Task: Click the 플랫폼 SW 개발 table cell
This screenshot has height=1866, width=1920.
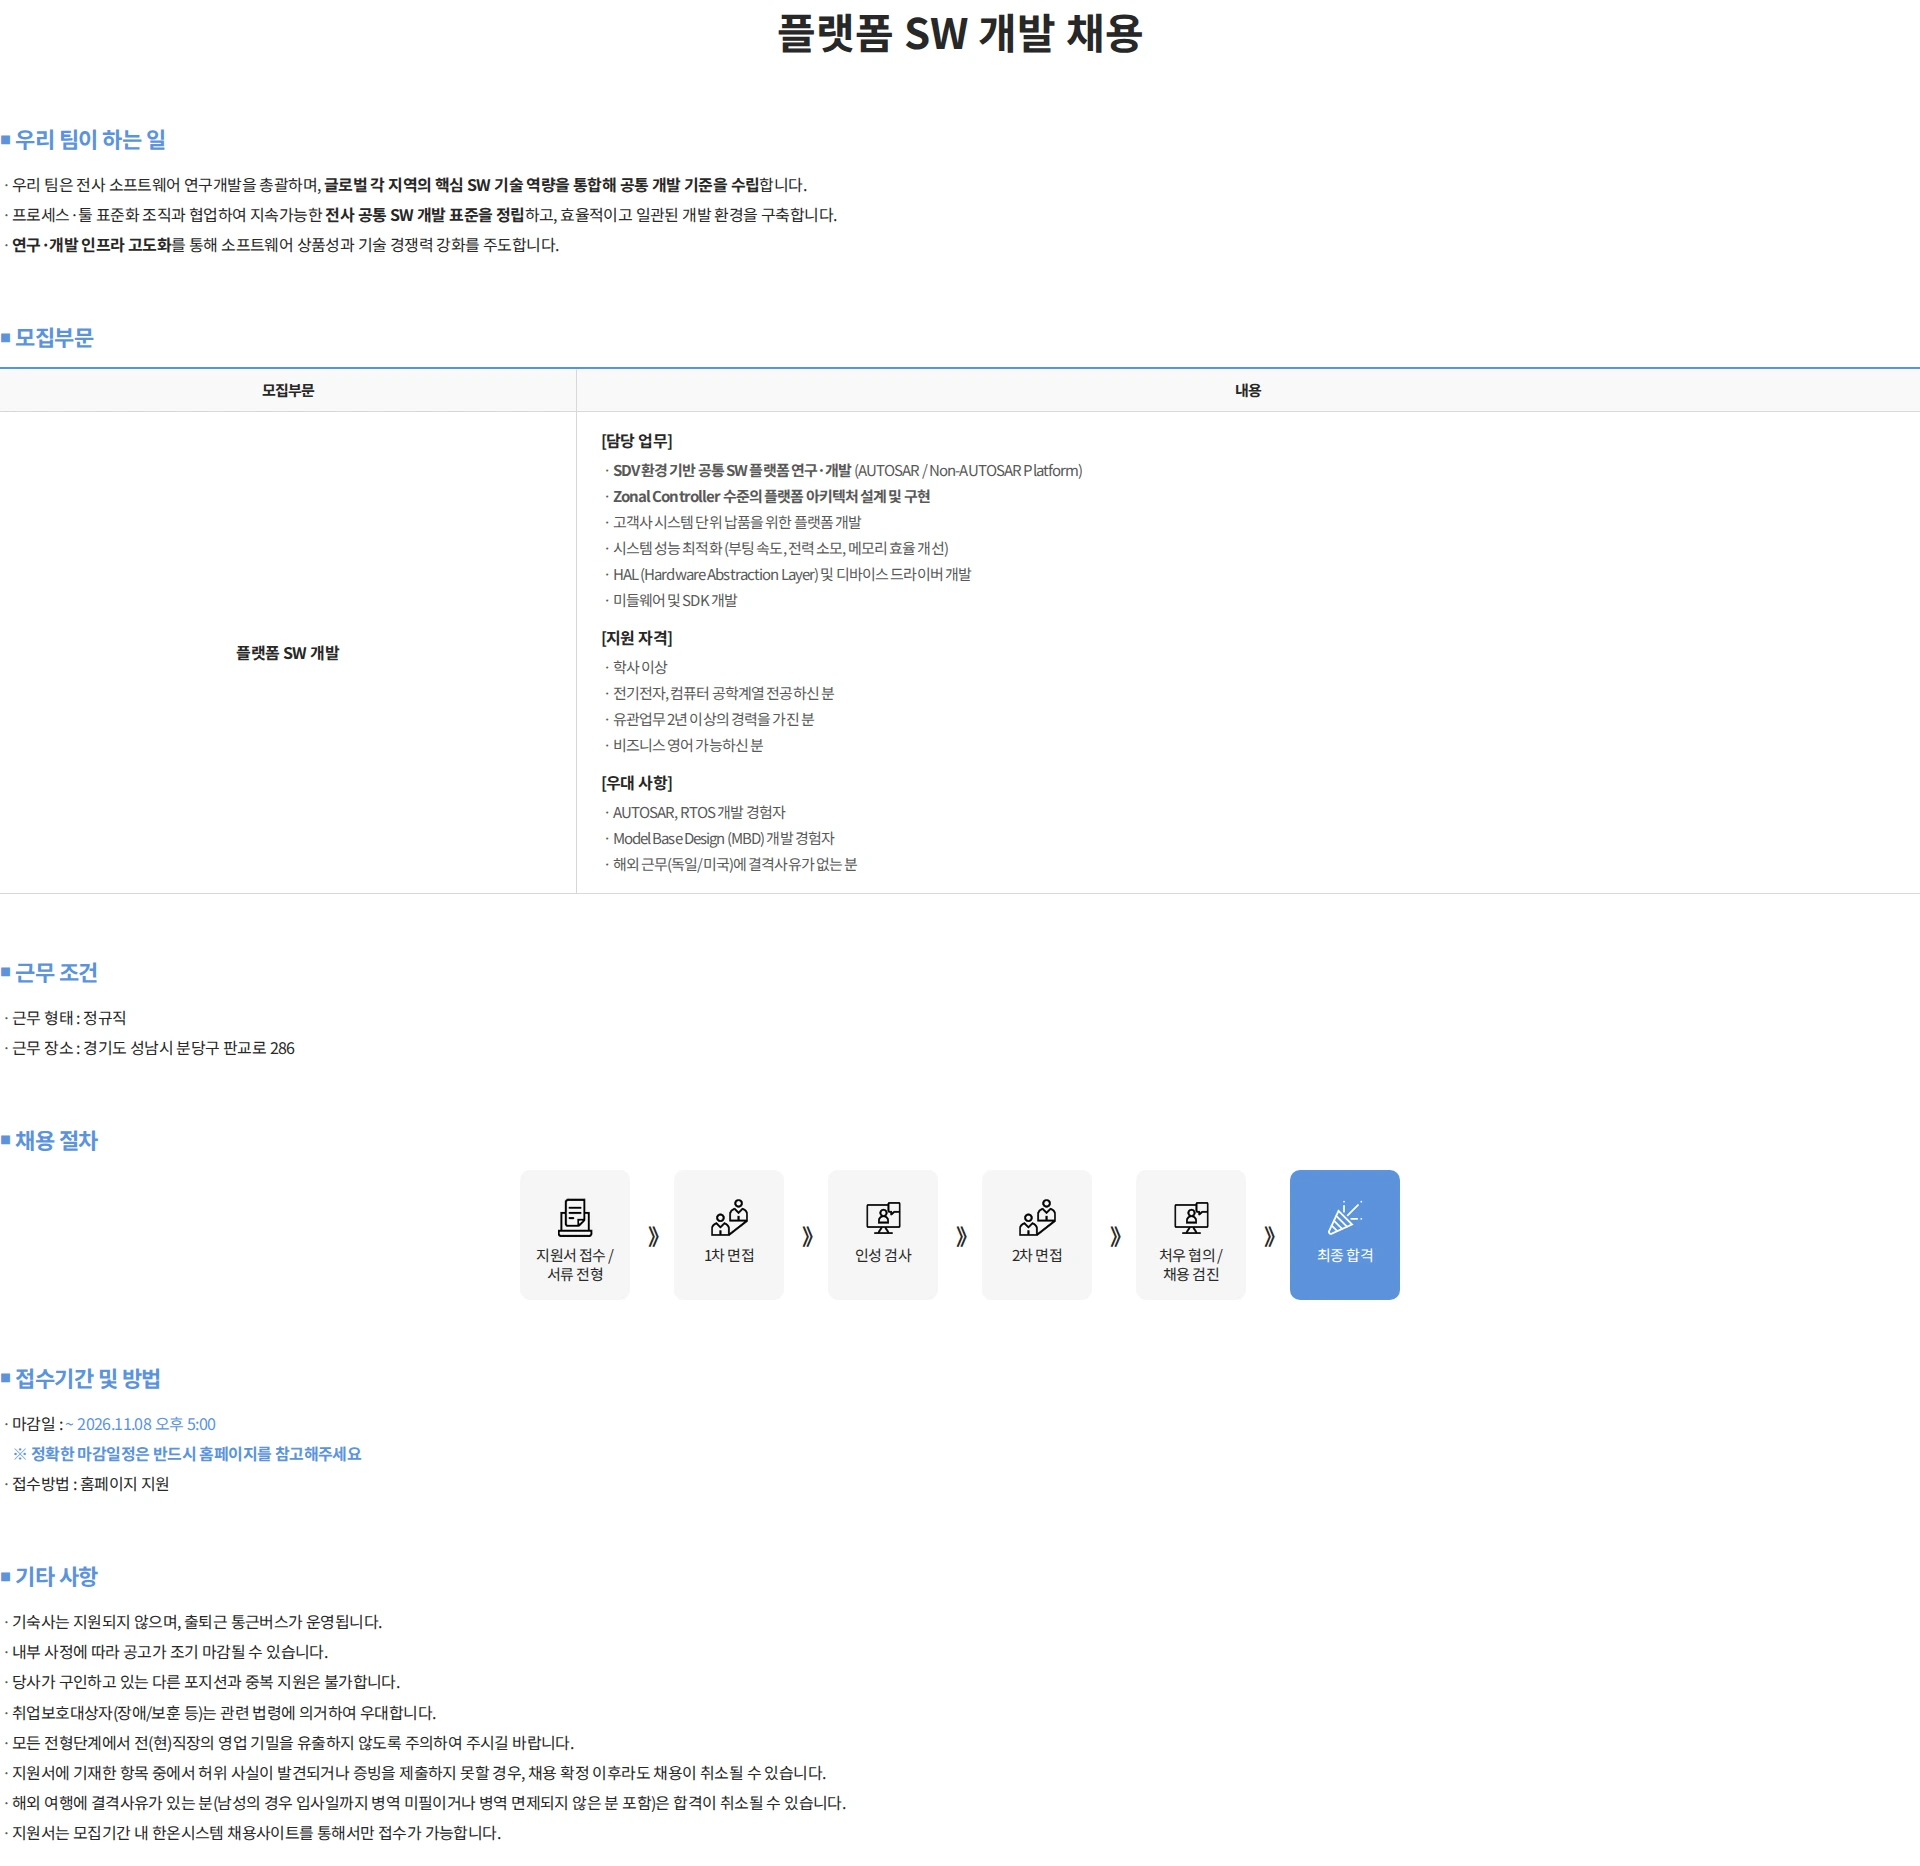Action: coord(288,653)
